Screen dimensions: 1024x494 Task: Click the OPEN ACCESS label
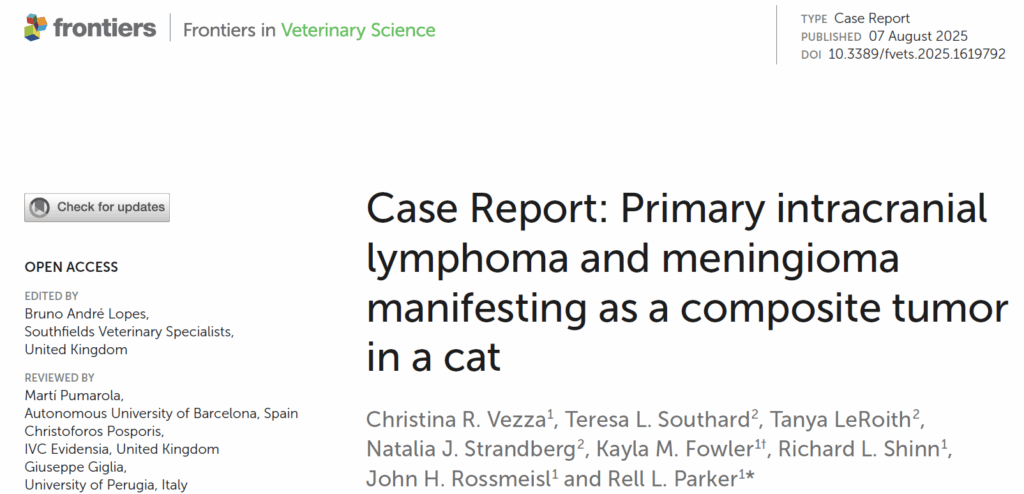[71, 267]
